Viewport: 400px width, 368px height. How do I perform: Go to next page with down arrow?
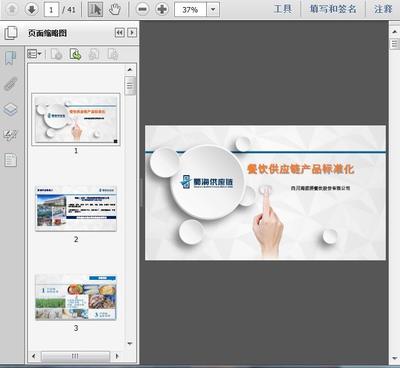coord(32,9)
